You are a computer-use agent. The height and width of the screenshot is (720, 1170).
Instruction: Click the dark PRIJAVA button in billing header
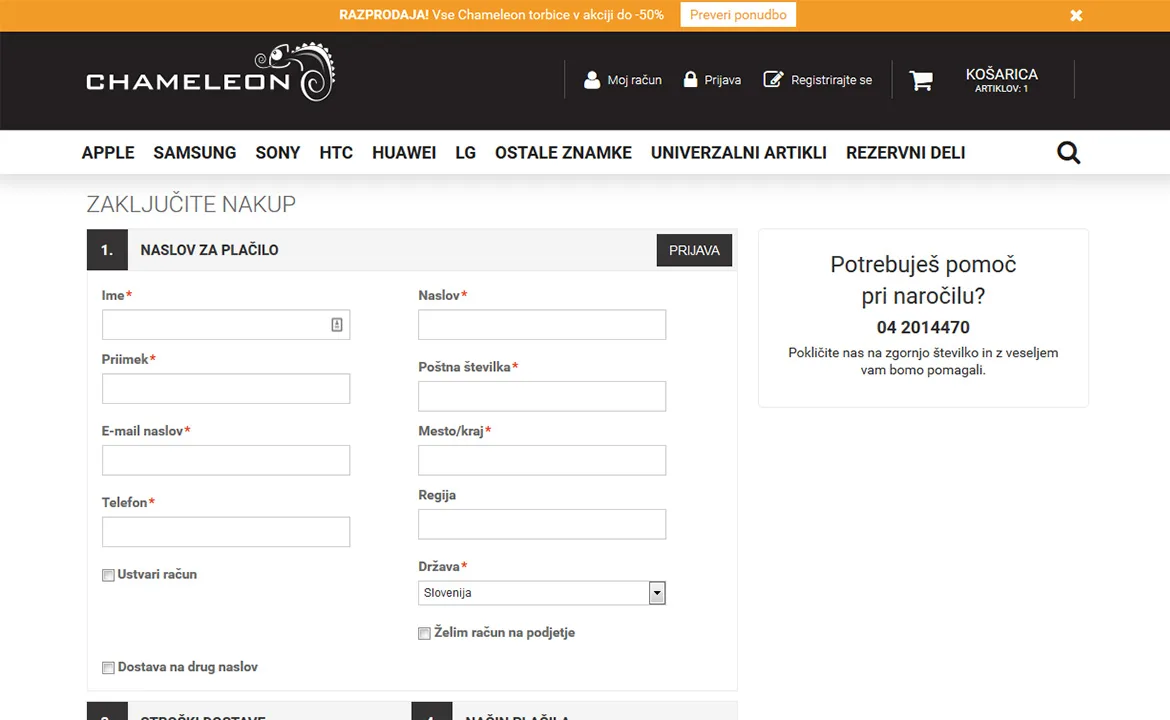coord(694,251)
